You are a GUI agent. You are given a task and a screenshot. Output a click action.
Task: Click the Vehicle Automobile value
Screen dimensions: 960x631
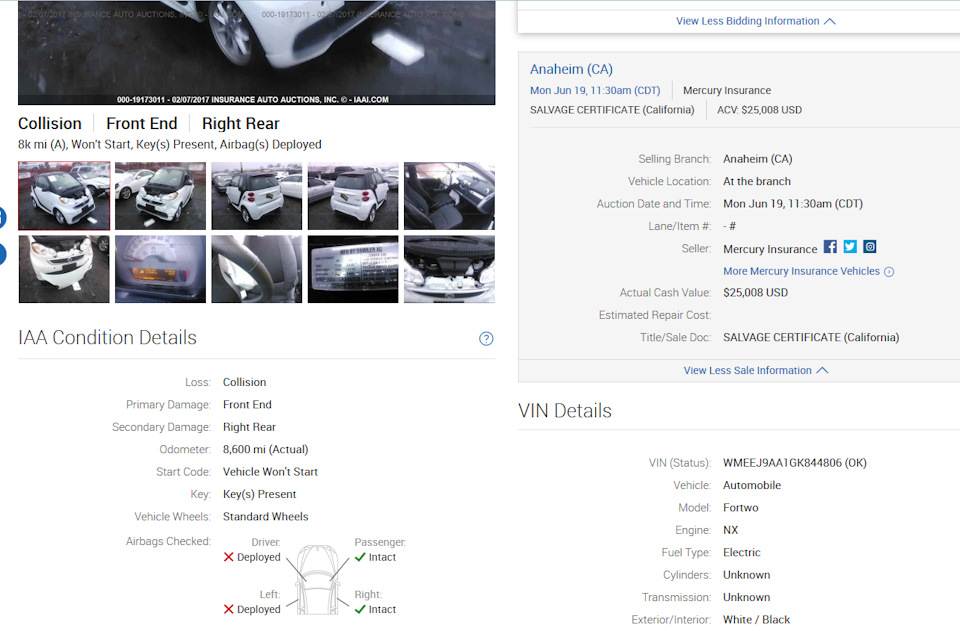[752, 485]
